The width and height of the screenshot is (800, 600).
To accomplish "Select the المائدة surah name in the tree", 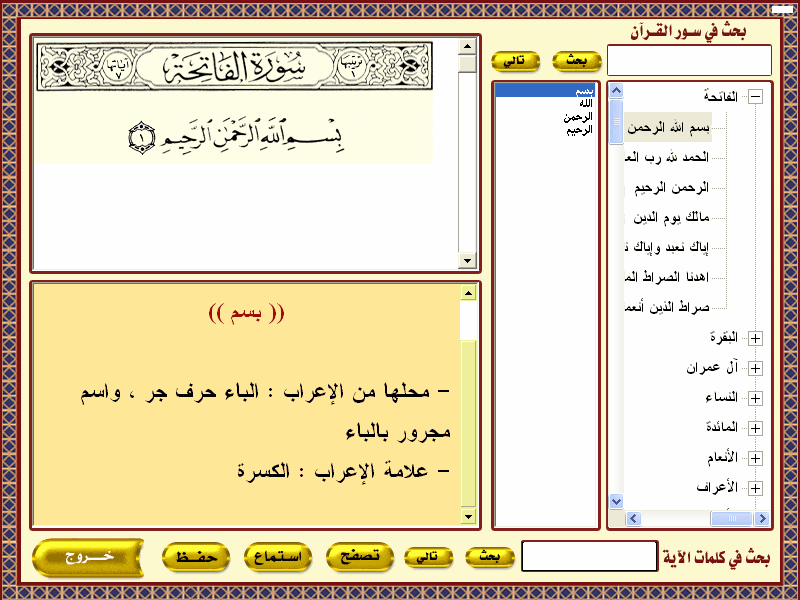I will (x=722, y=427).
